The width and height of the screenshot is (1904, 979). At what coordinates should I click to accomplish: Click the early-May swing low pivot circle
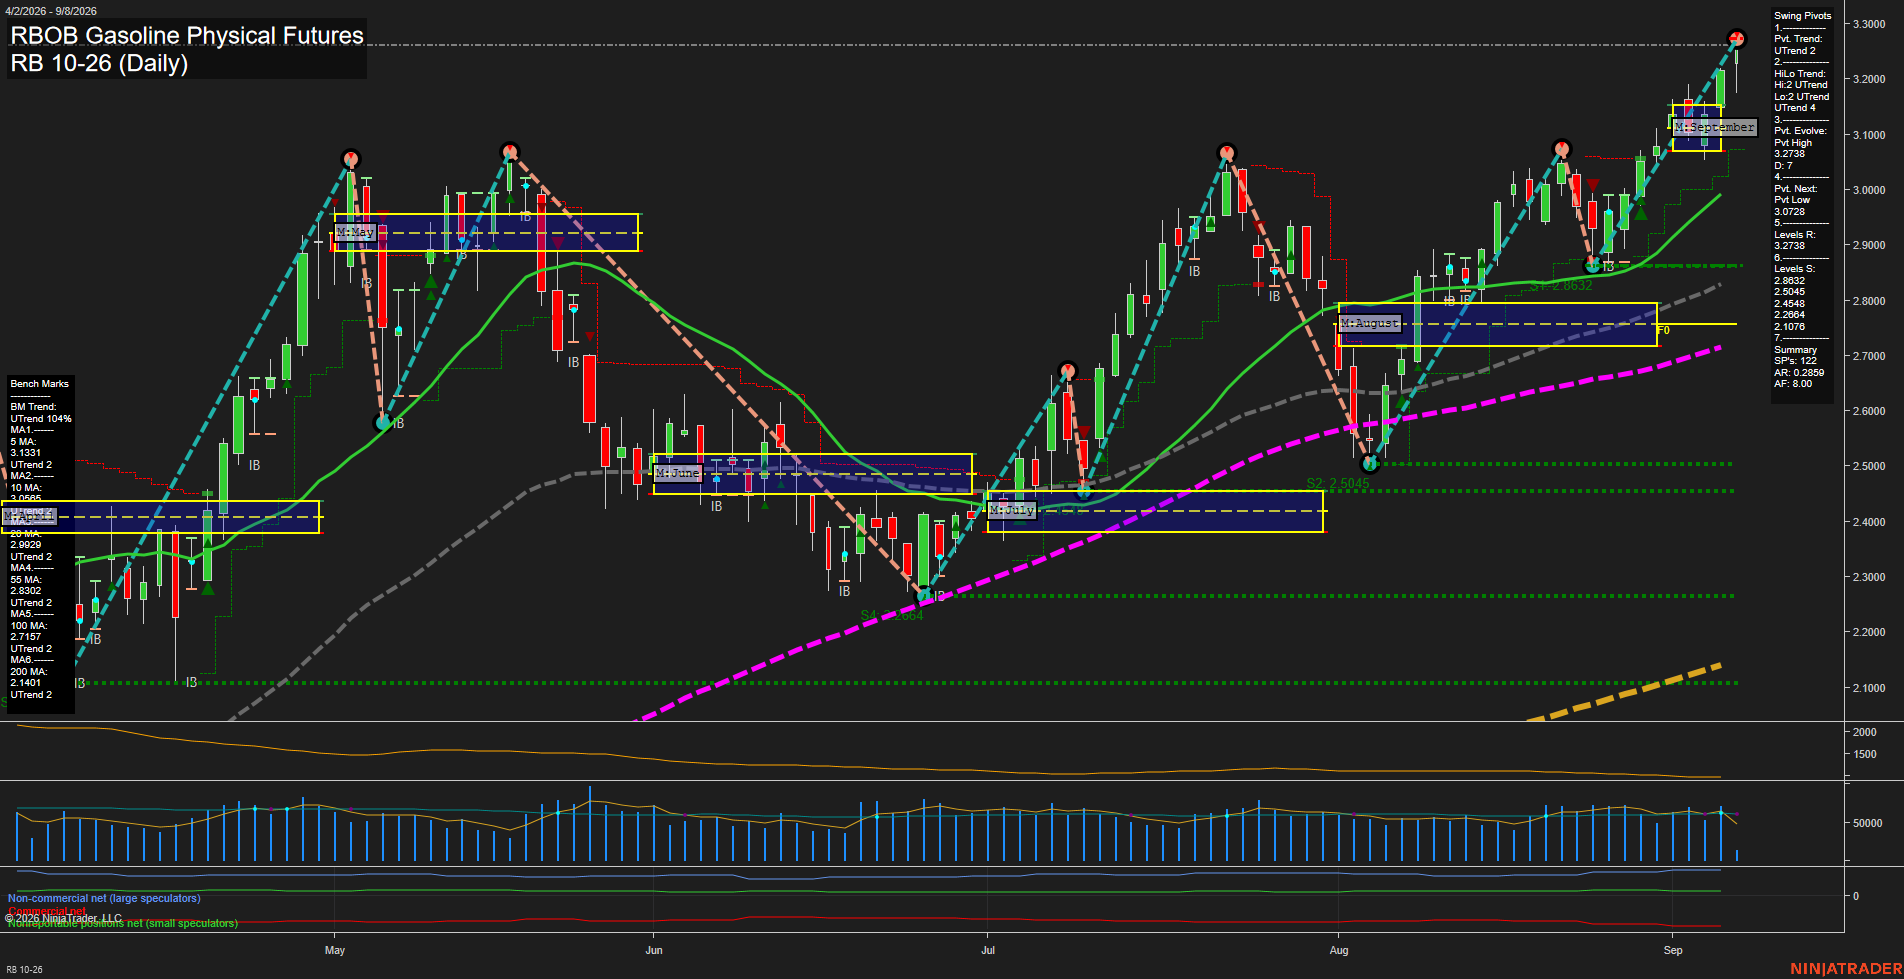point(382,423)
